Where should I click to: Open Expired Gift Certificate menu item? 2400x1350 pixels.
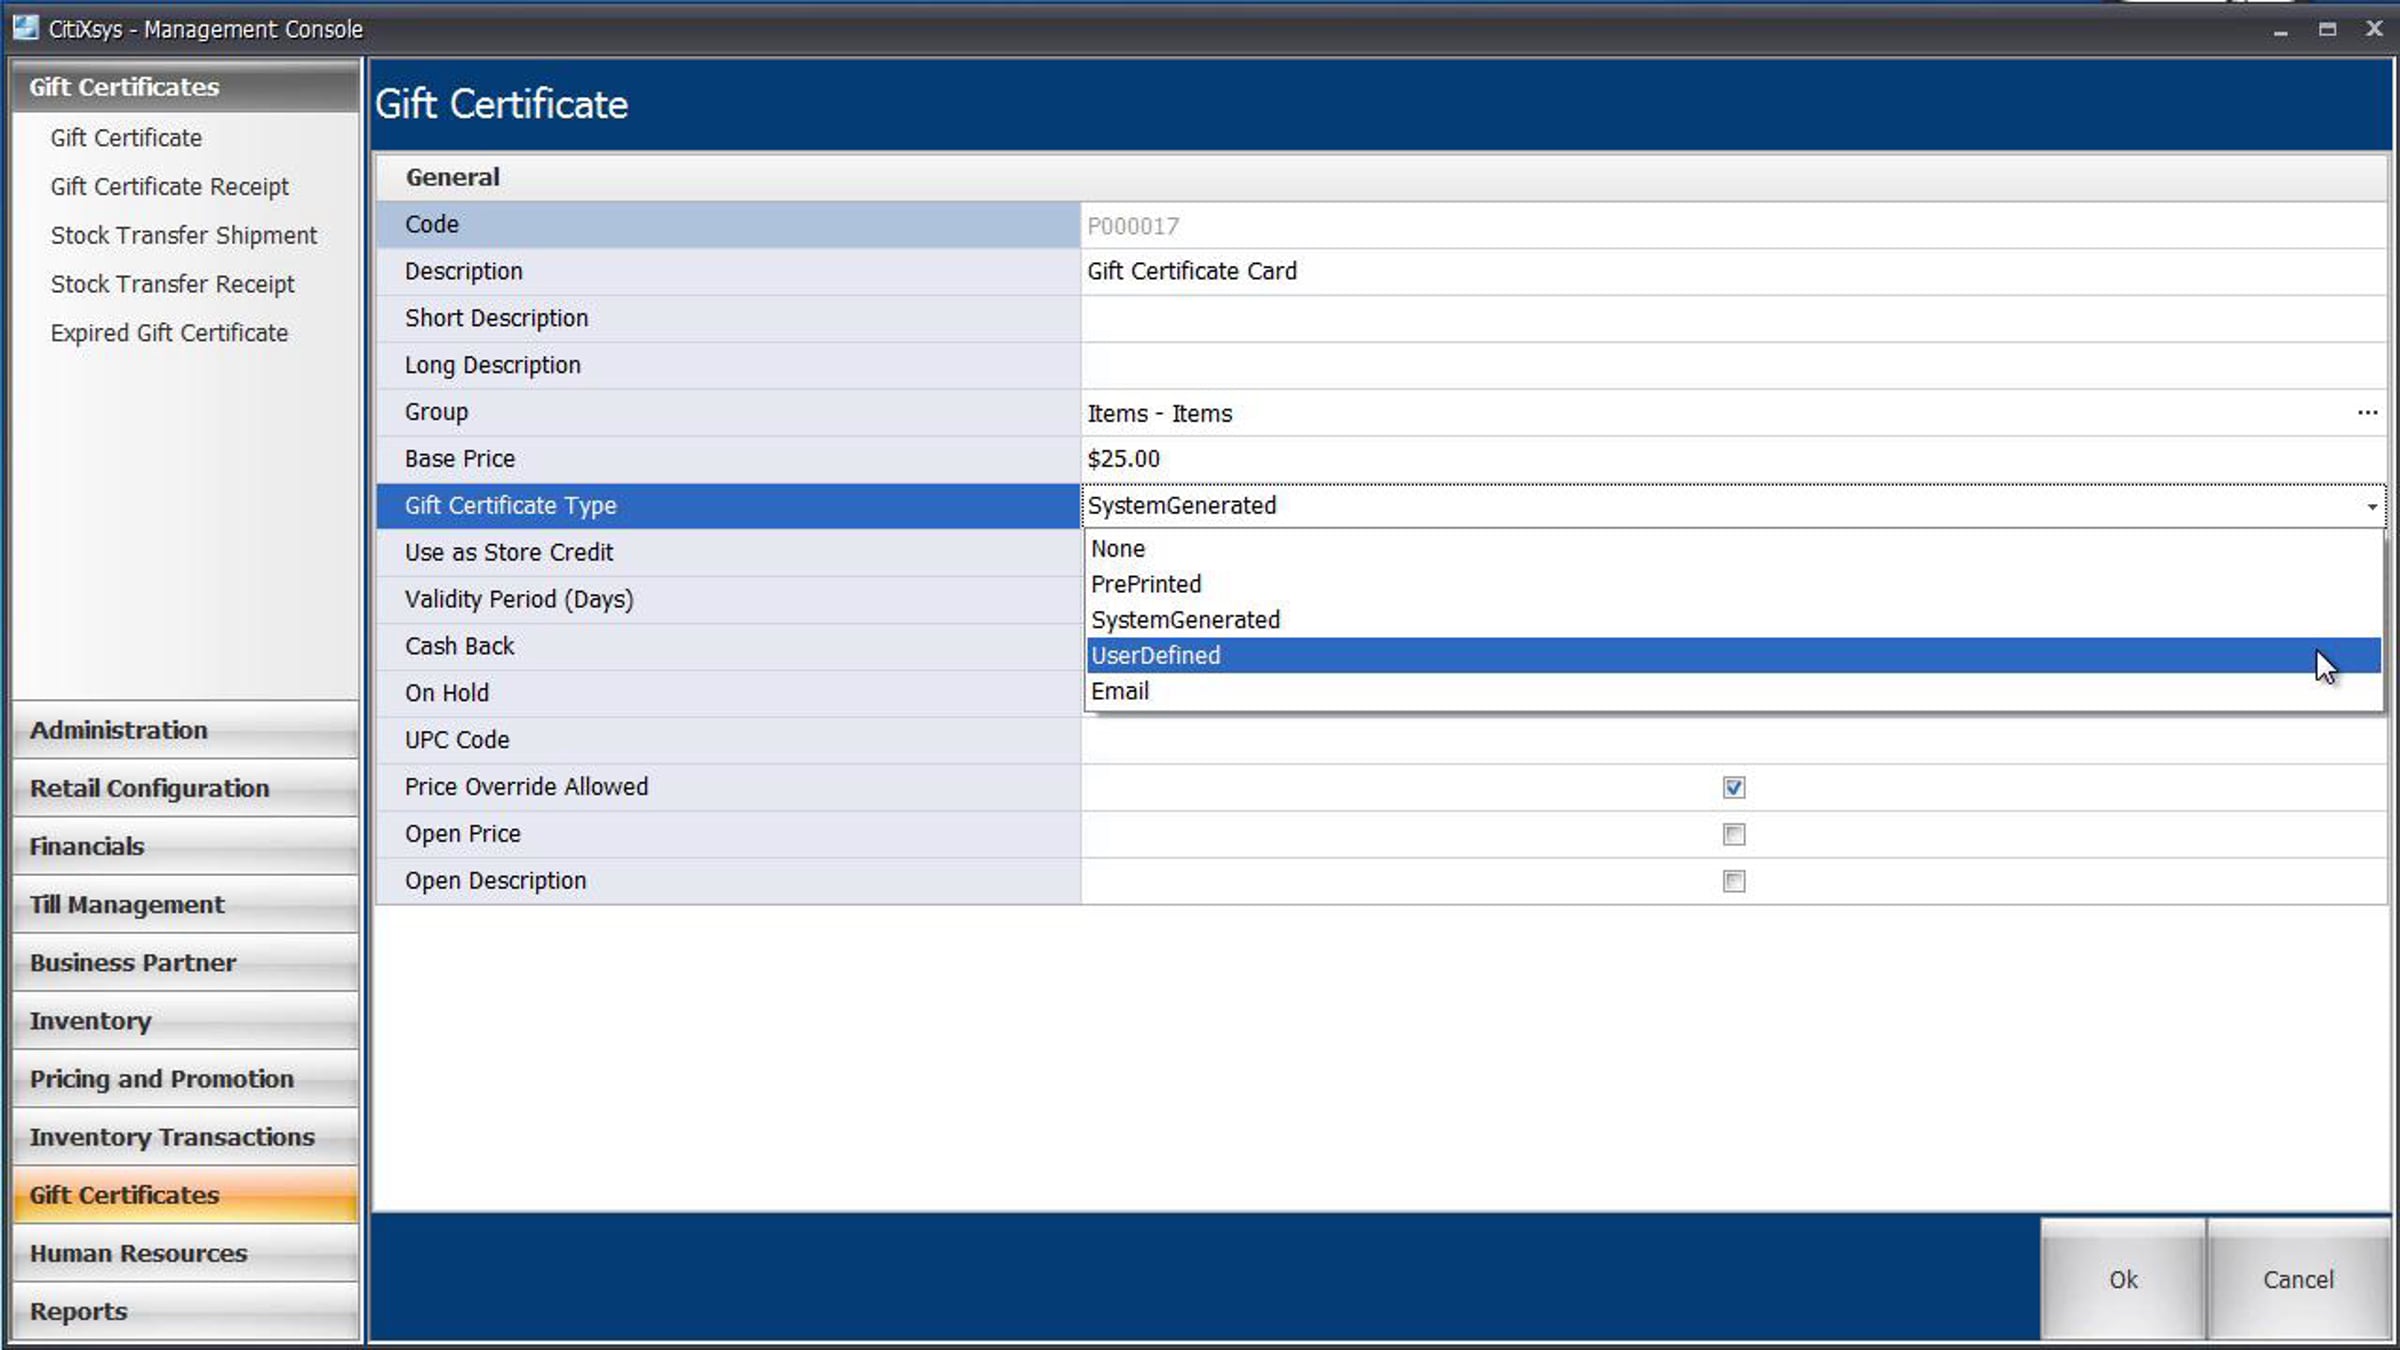click(x=169, y=333)
